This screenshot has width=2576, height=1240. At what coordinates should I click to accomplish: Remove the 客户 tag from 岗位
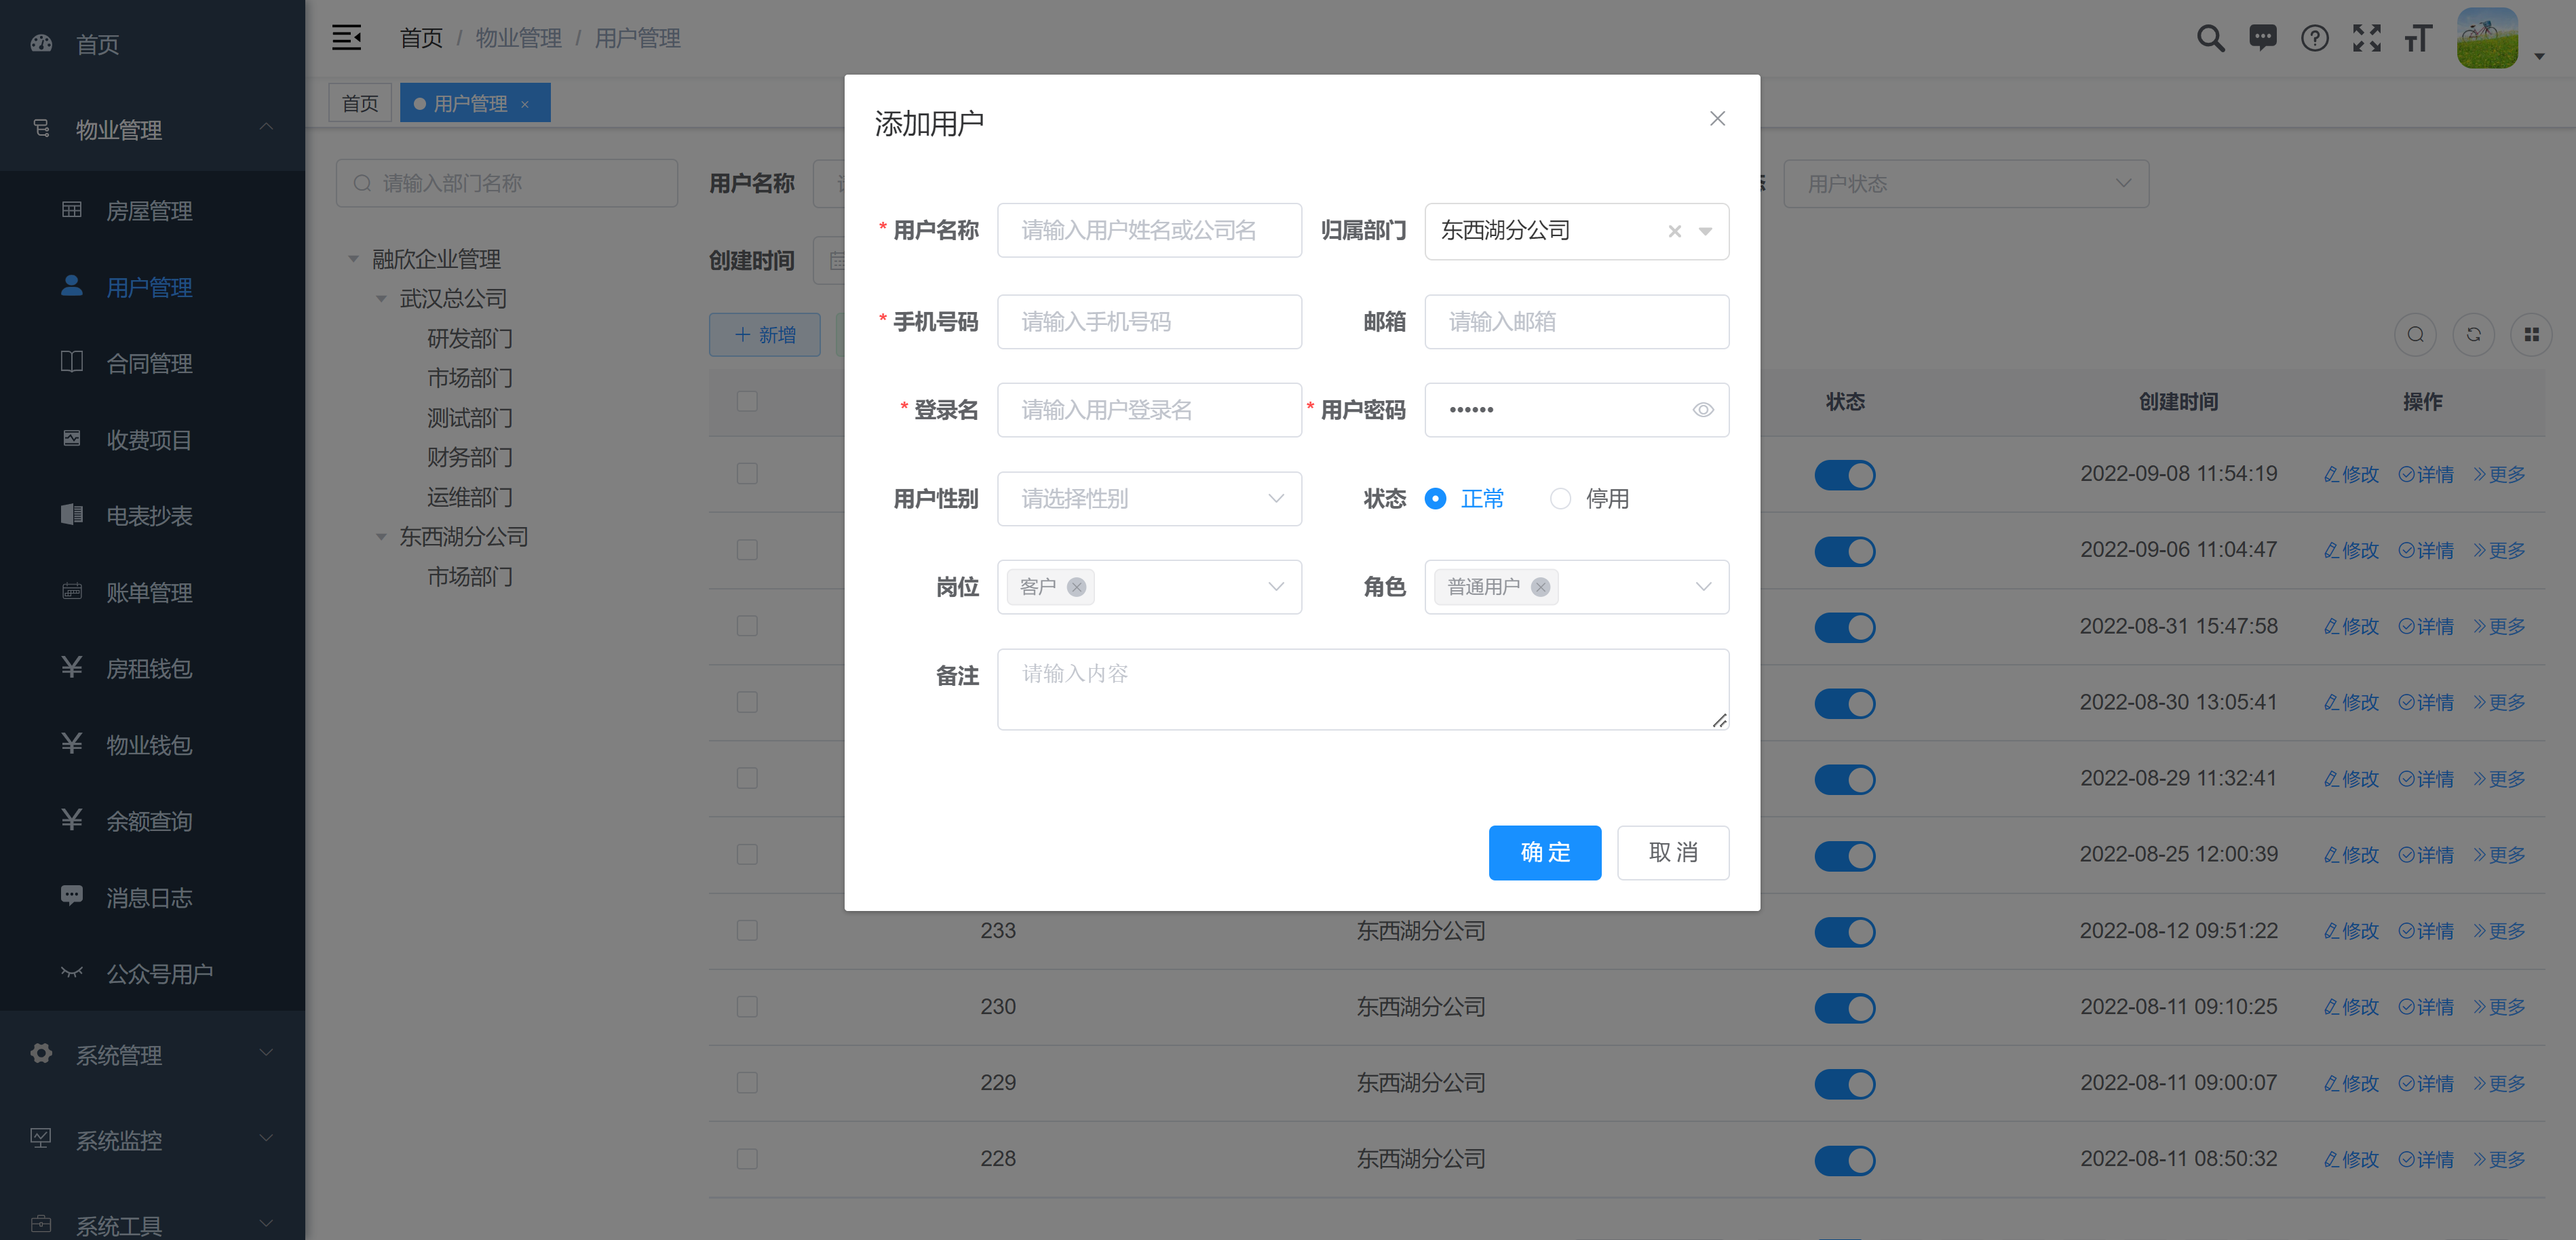(1076, 587)
